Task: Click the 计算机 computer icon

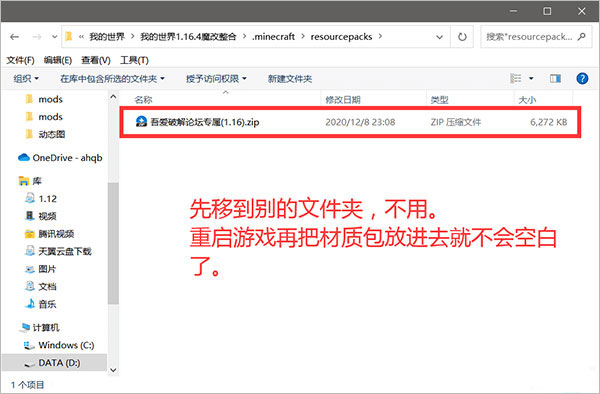Action: 24,327
